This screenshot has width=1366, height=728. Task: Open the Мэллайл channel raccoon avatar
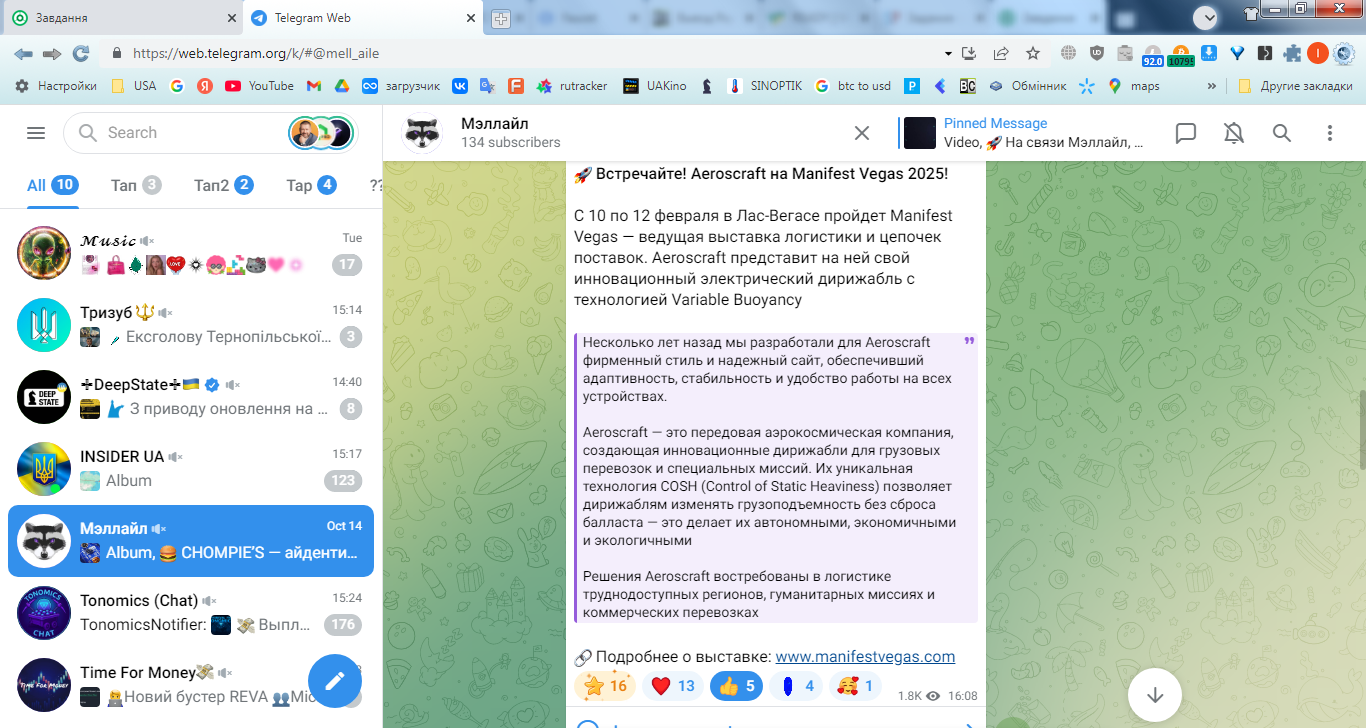[x=422, y=133]
